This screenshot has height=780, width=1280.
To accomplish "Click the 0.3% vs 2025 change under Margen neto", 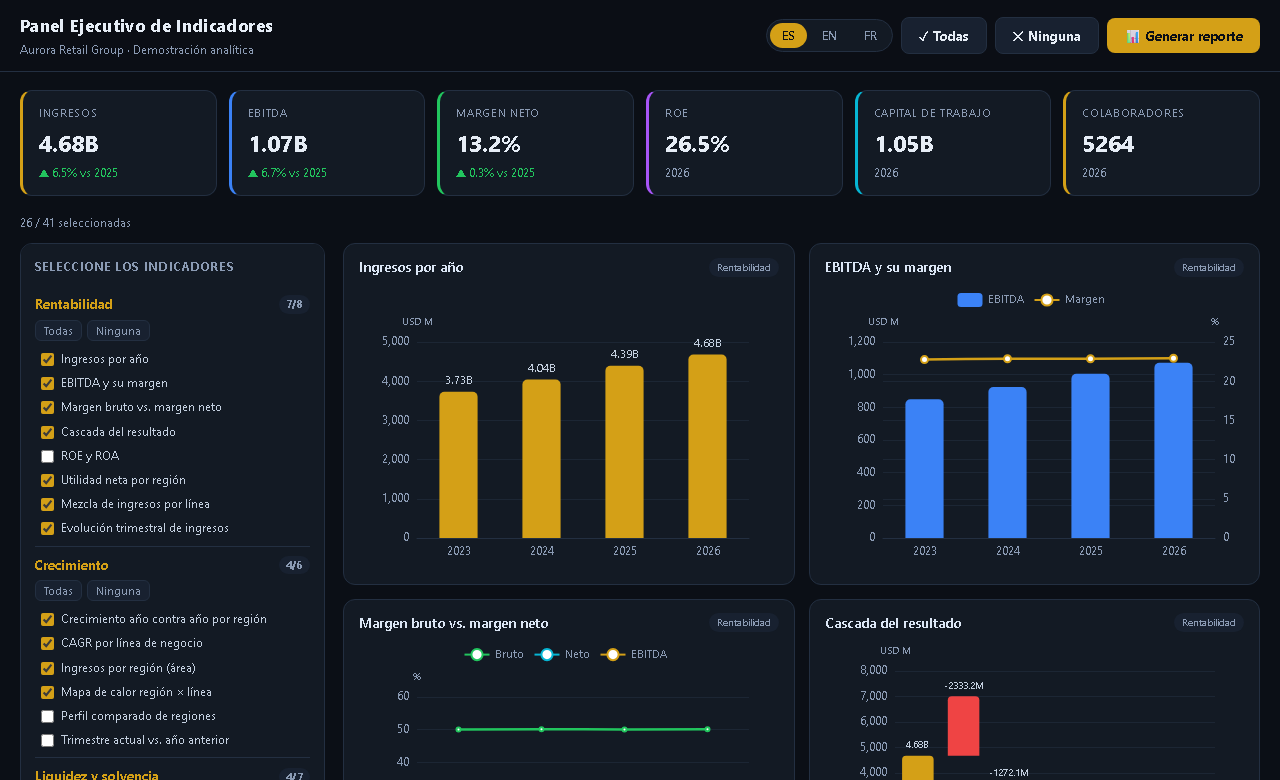I will point(496,173).
